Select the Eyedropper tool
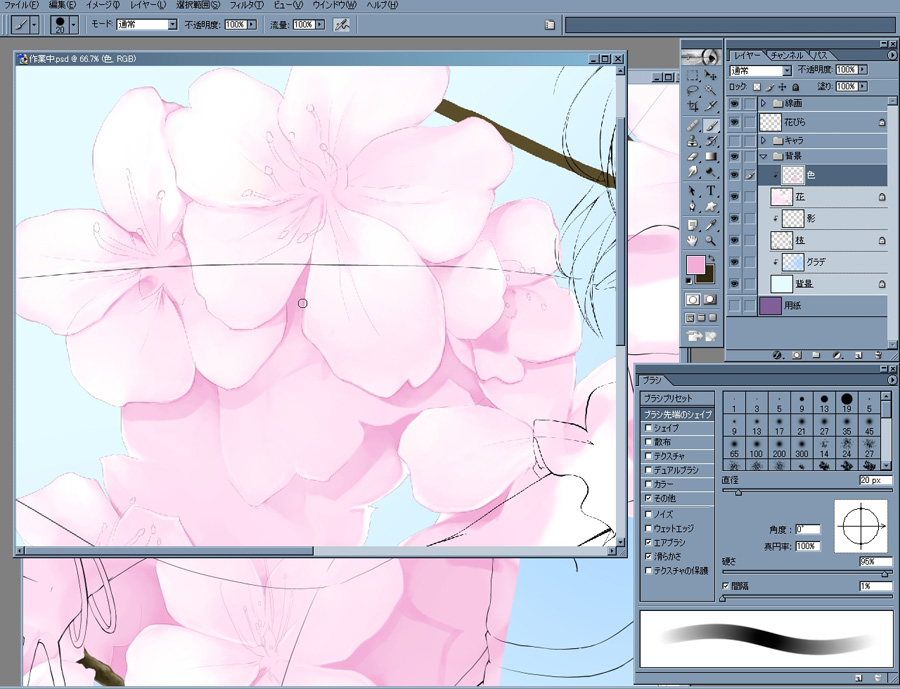Image resolution: width=900 pixels, height=689 pixels. coord(711,226)
